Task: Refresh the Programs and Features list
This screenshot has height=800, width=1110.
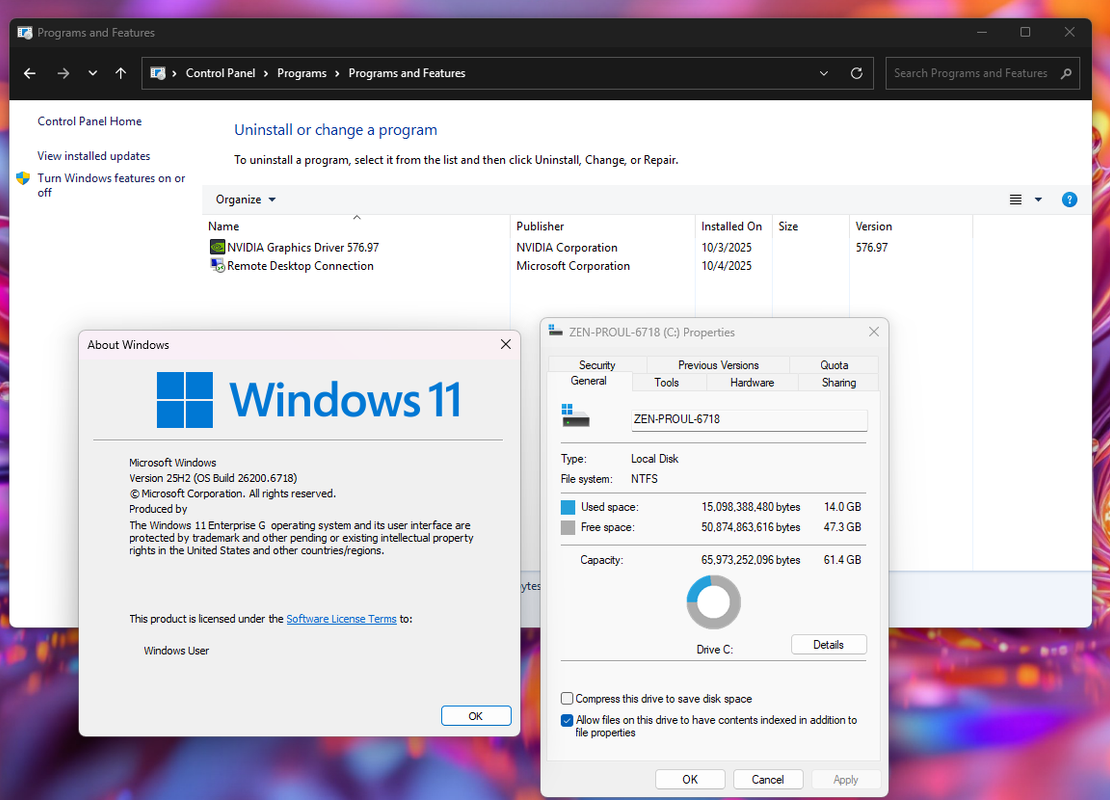Action: coord(857,73)
